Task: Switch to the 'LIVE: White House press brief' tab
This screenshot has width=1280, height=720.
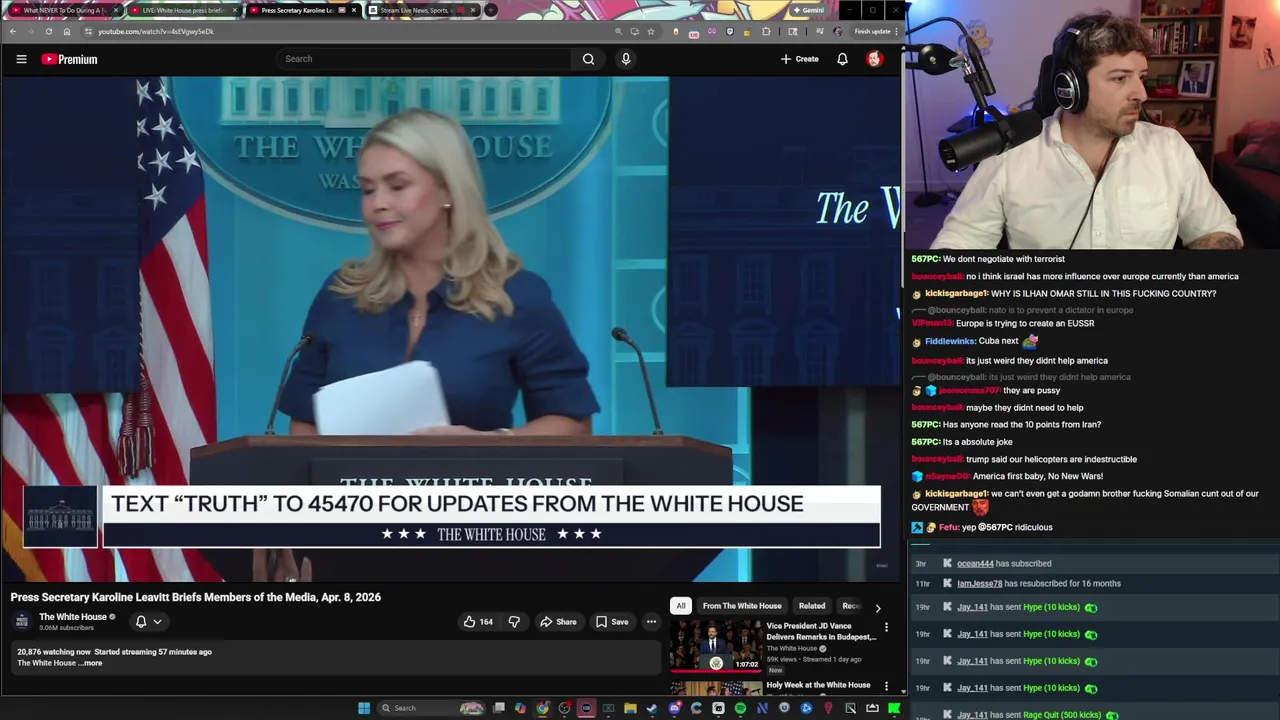Action: pos(183,10)
